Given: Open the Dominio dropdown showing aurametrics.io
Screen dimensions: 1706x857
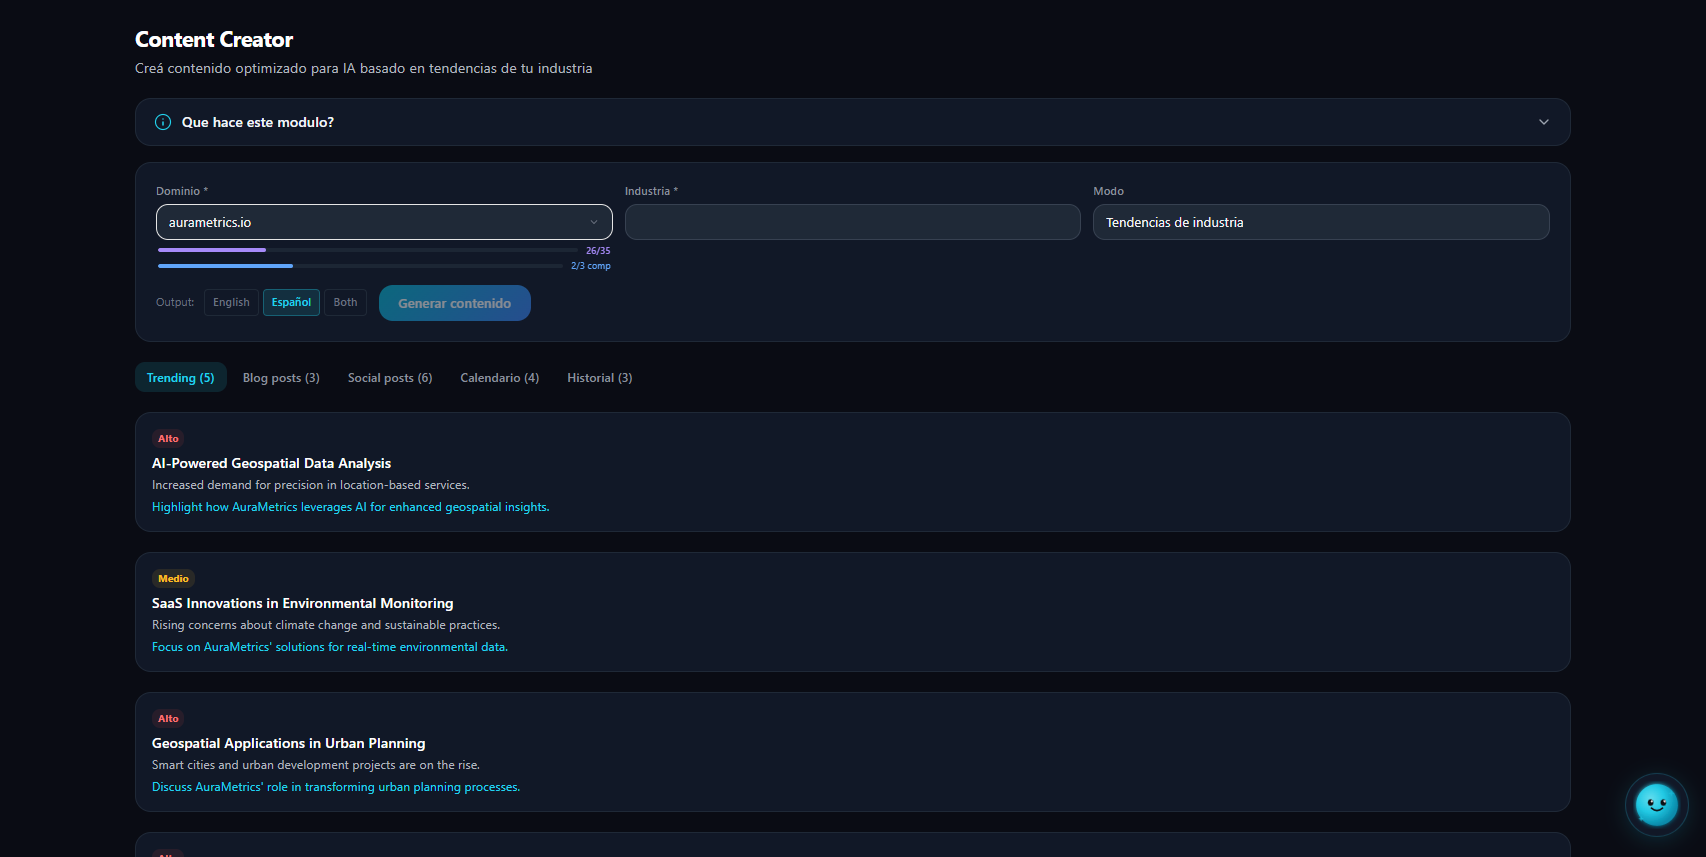Looking at the screenshot, I should pos(384,222).
